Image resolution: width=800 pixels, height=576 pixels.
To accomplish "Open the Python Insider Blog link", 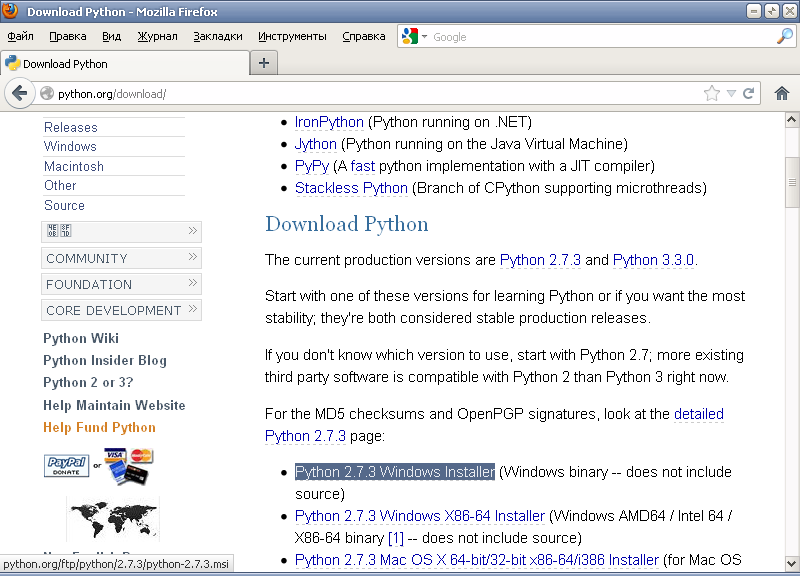I will (105, 360).
